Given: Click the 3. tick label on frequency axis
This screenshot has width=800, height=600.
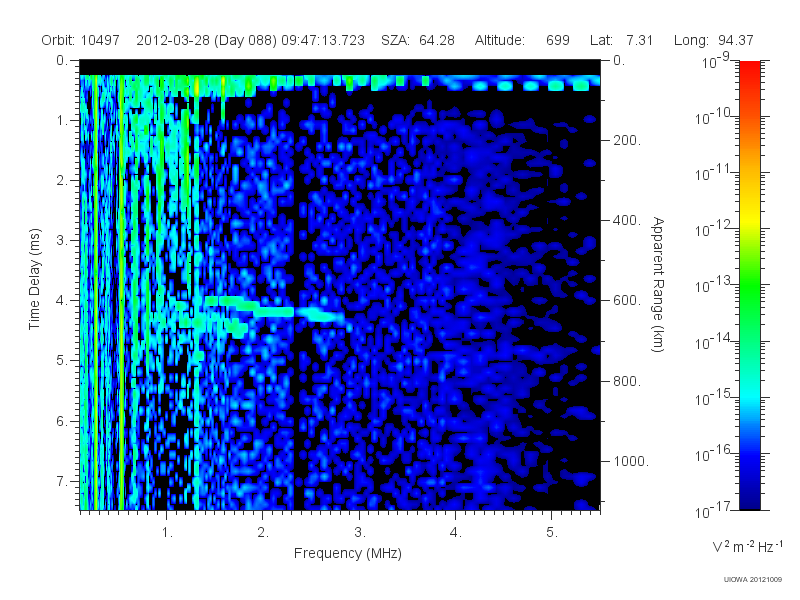Looking at the screenshot, I should [360, 533].
